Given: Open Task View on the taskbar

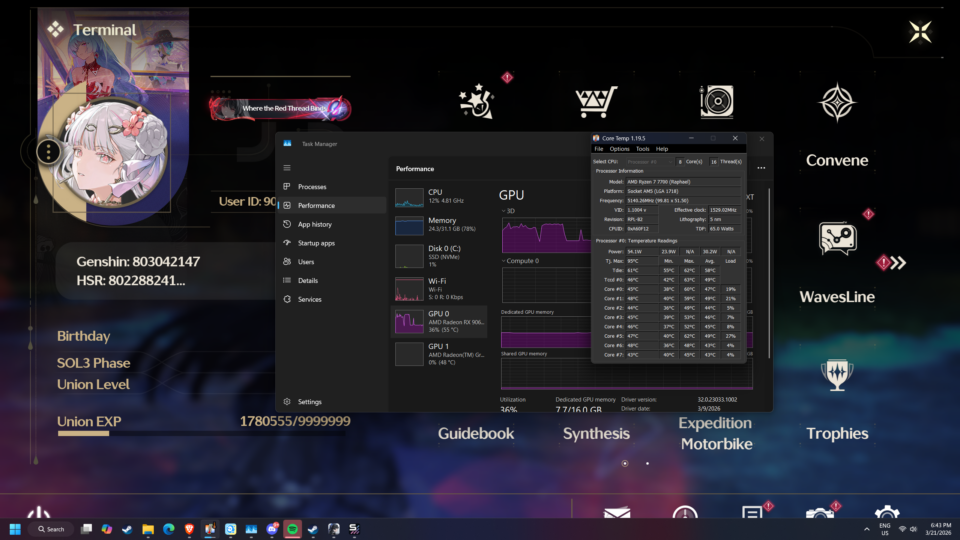Looking at the screenshot, I should [86, 529].
